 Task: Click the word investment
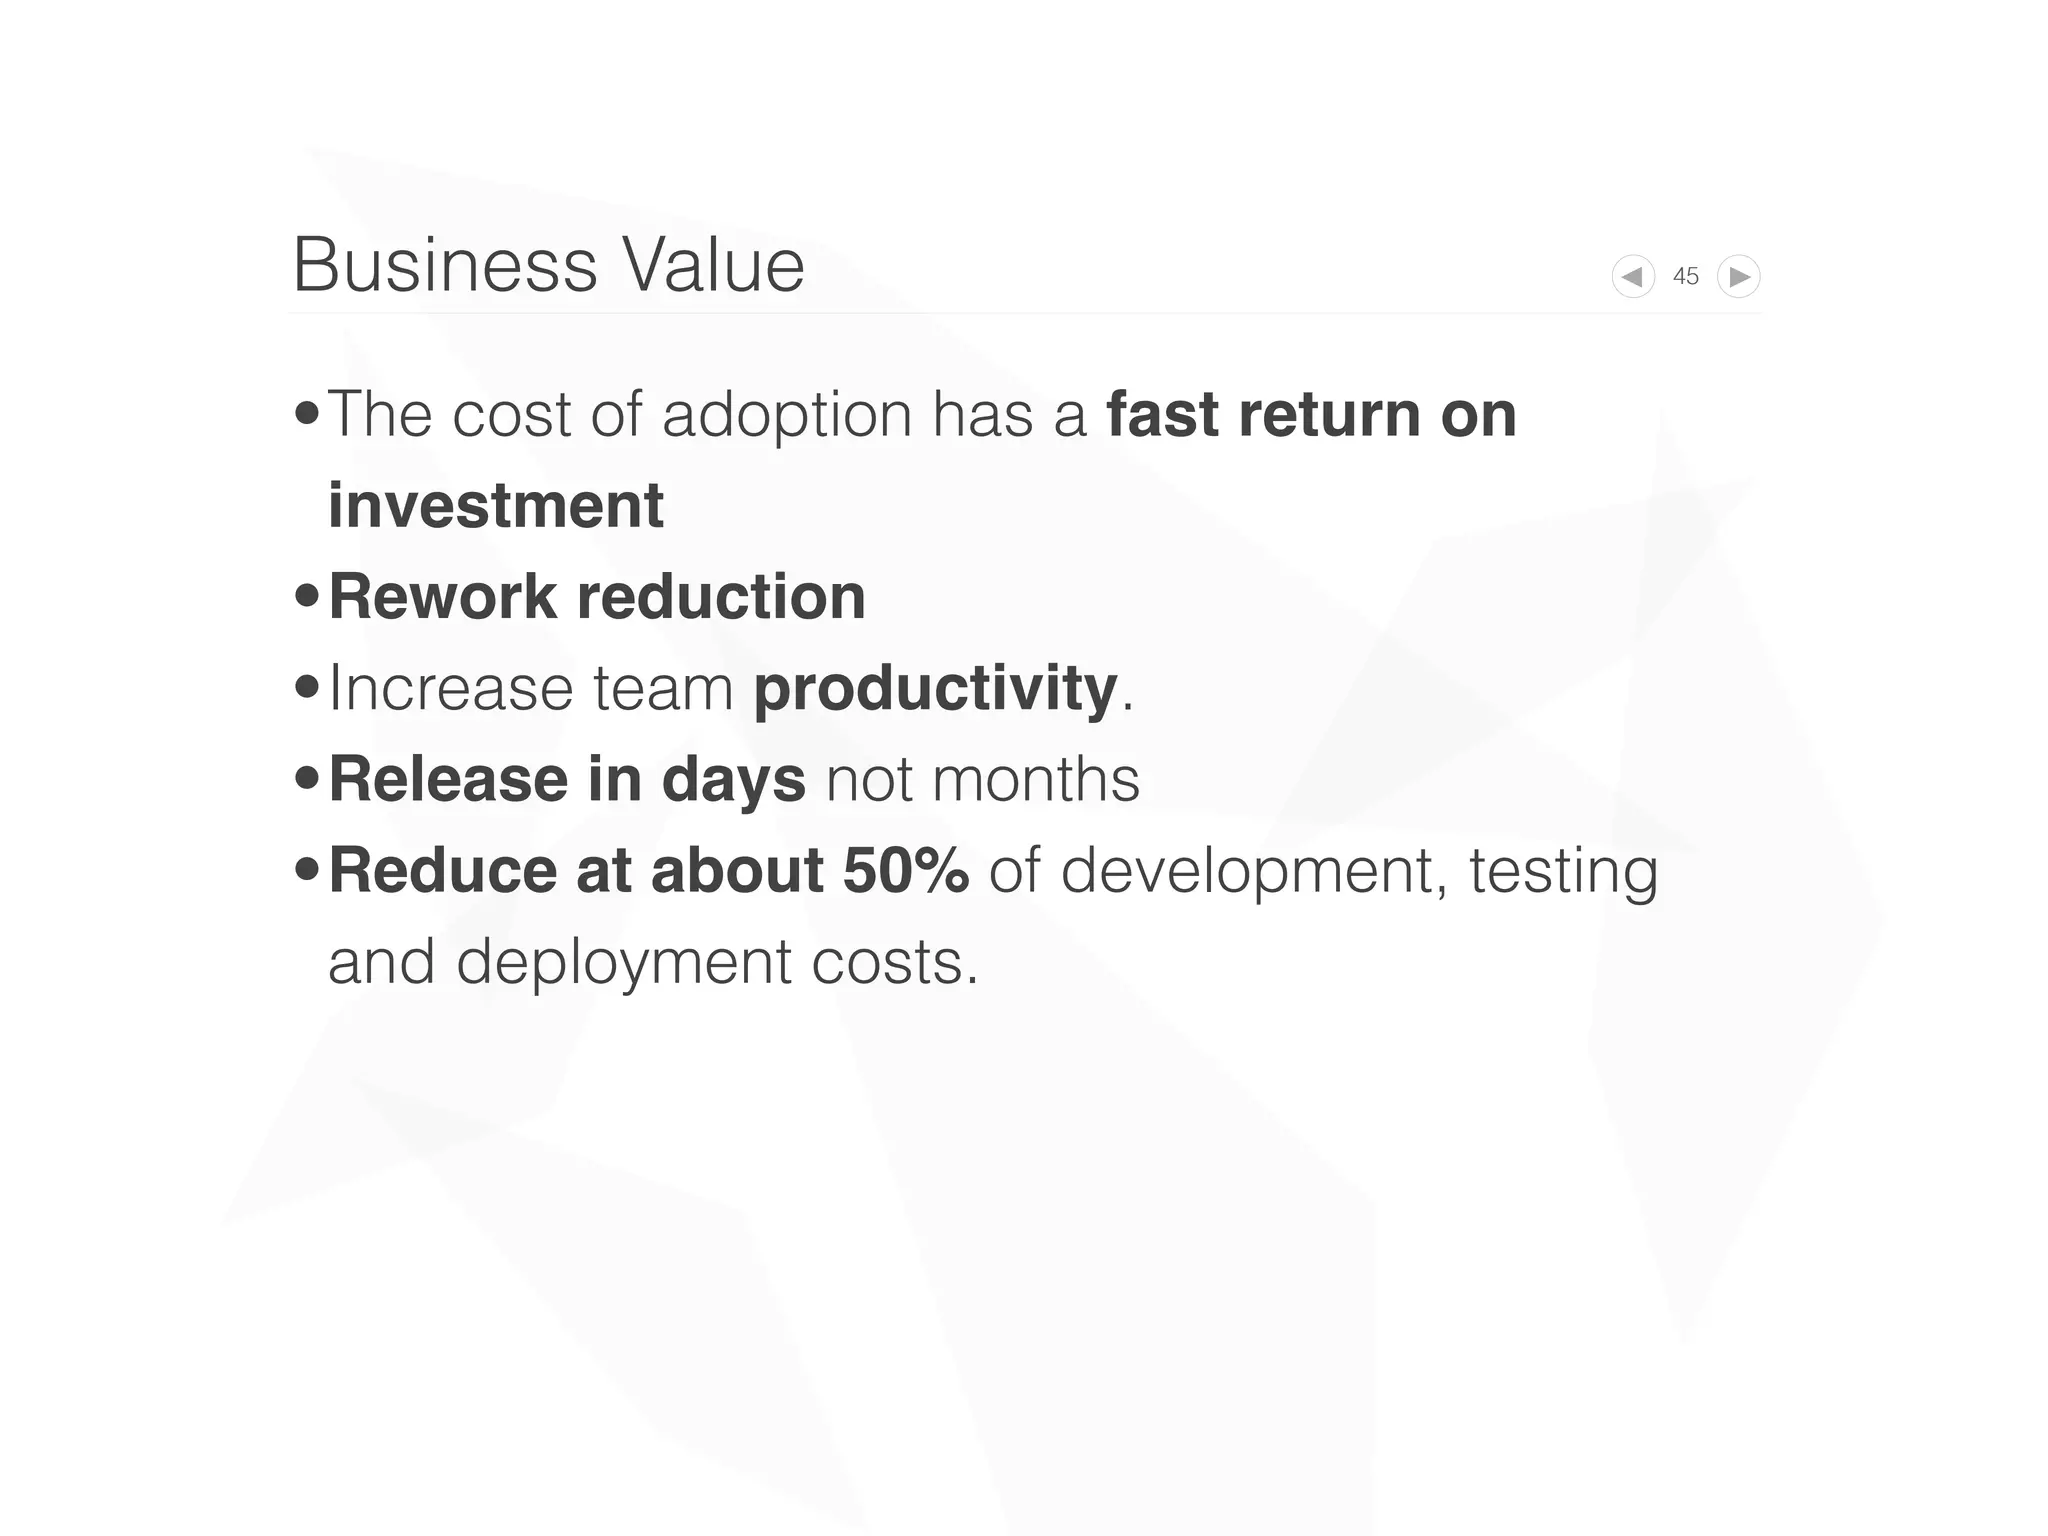tap(496, 505)
